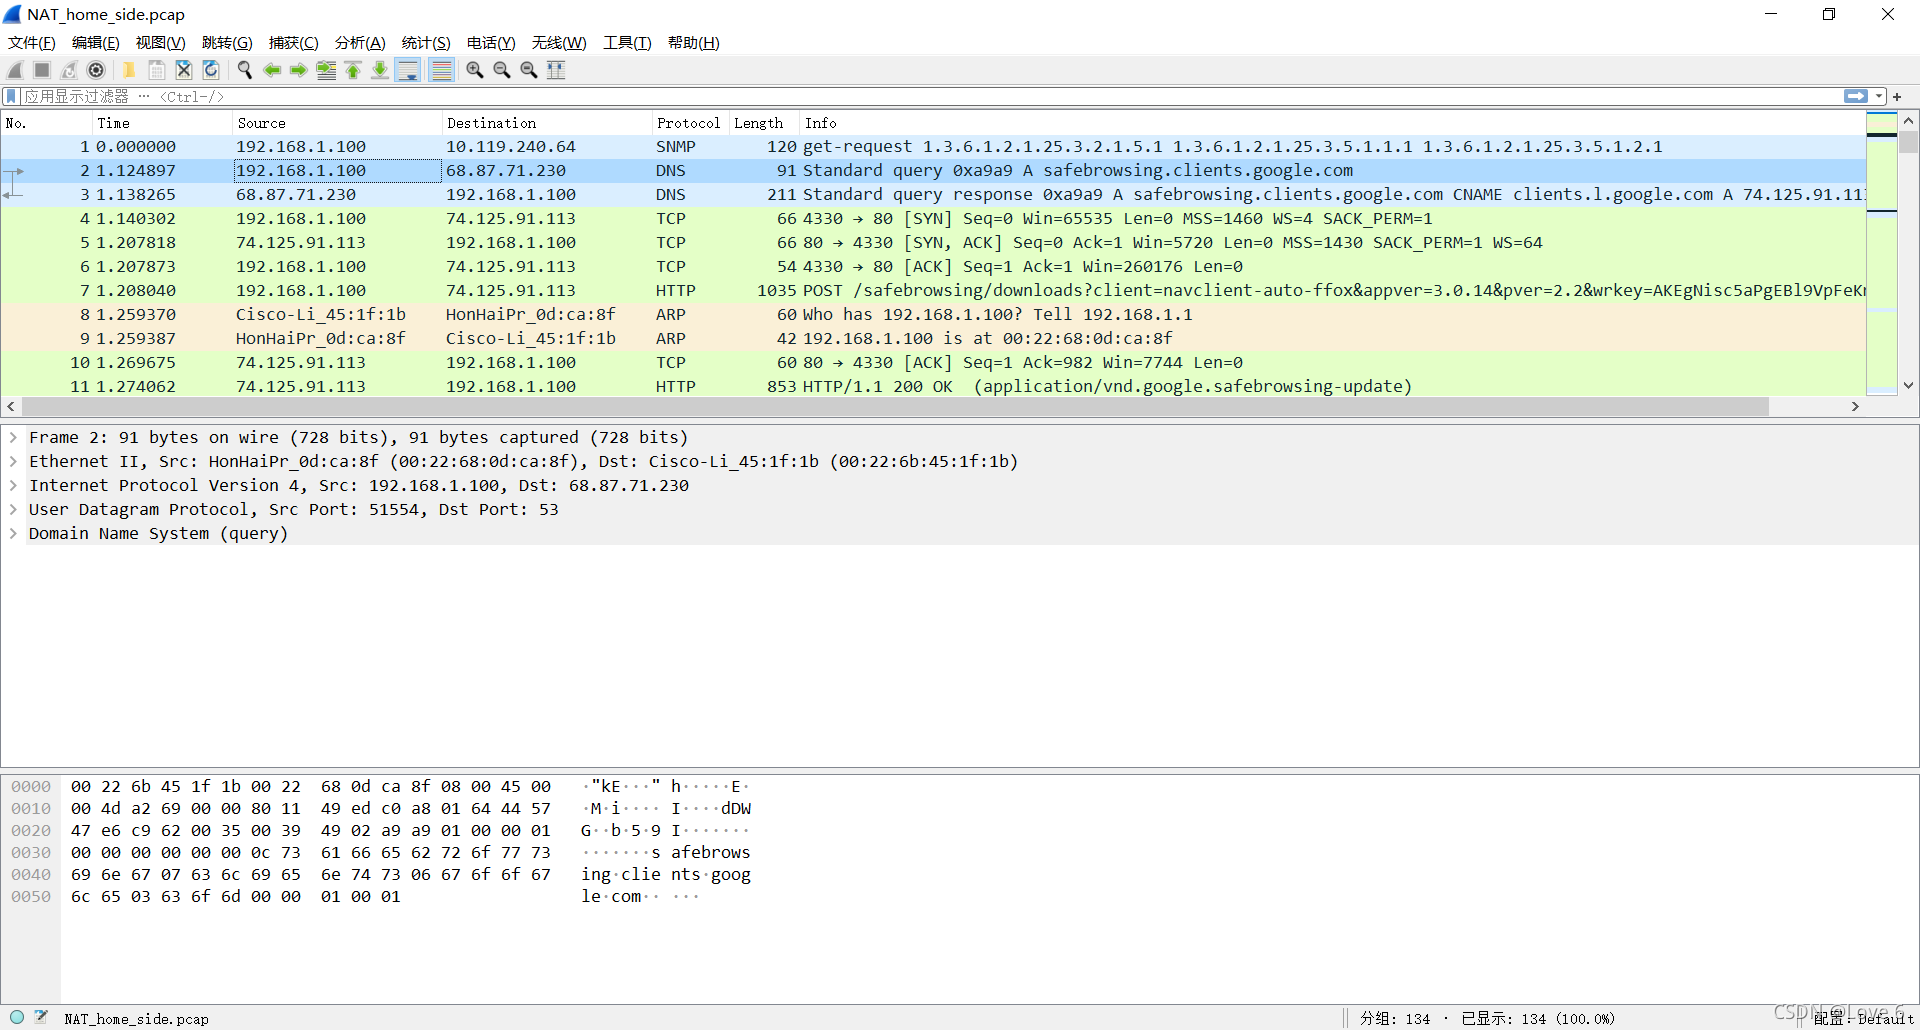Screen dimensions: 1920x1030
Task: Open the 电话(Y) menu
Action: pos(491,43)
